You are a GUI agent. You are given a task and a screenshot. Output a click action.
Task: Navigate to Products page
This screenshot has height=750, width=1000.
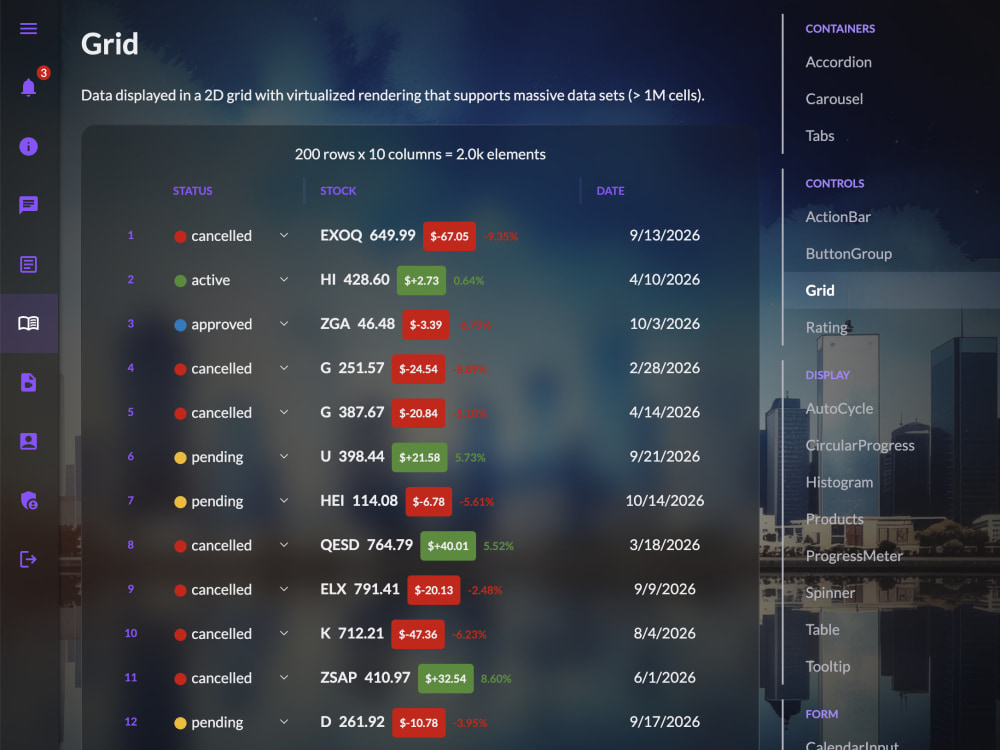(x=834, y=519)
